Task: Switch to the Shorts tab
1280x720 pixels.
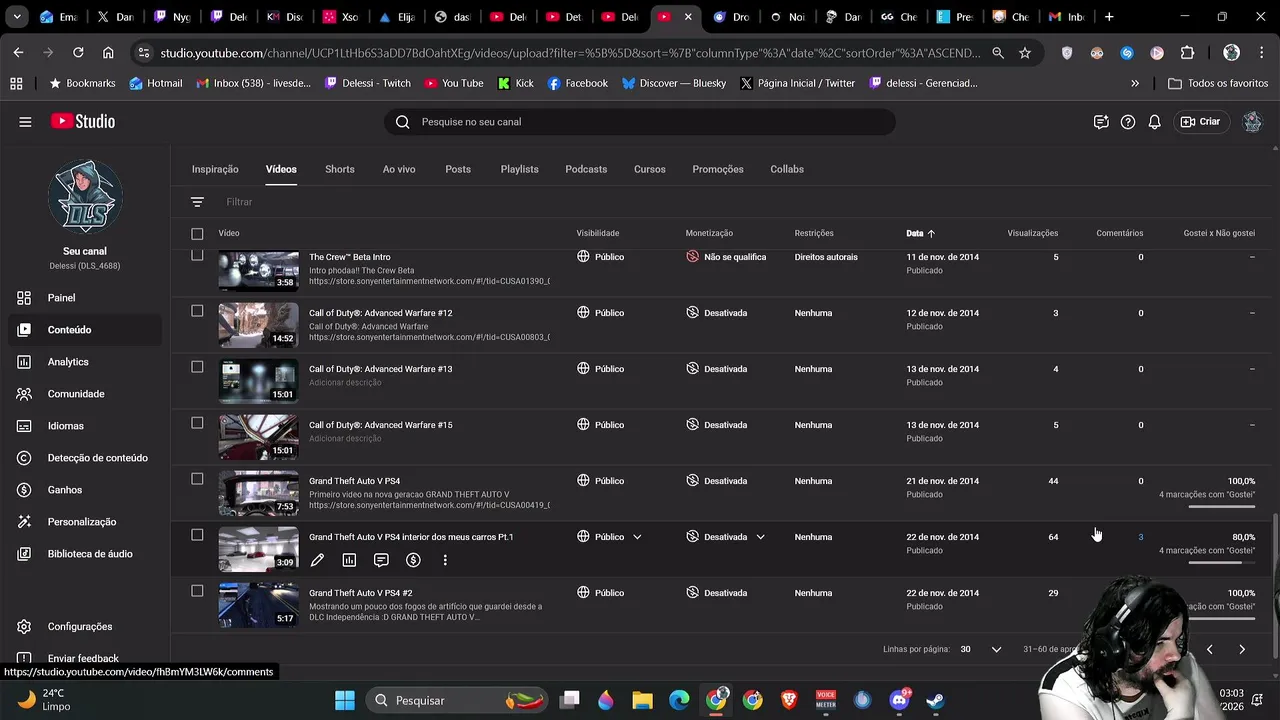Action: point(340,169)
